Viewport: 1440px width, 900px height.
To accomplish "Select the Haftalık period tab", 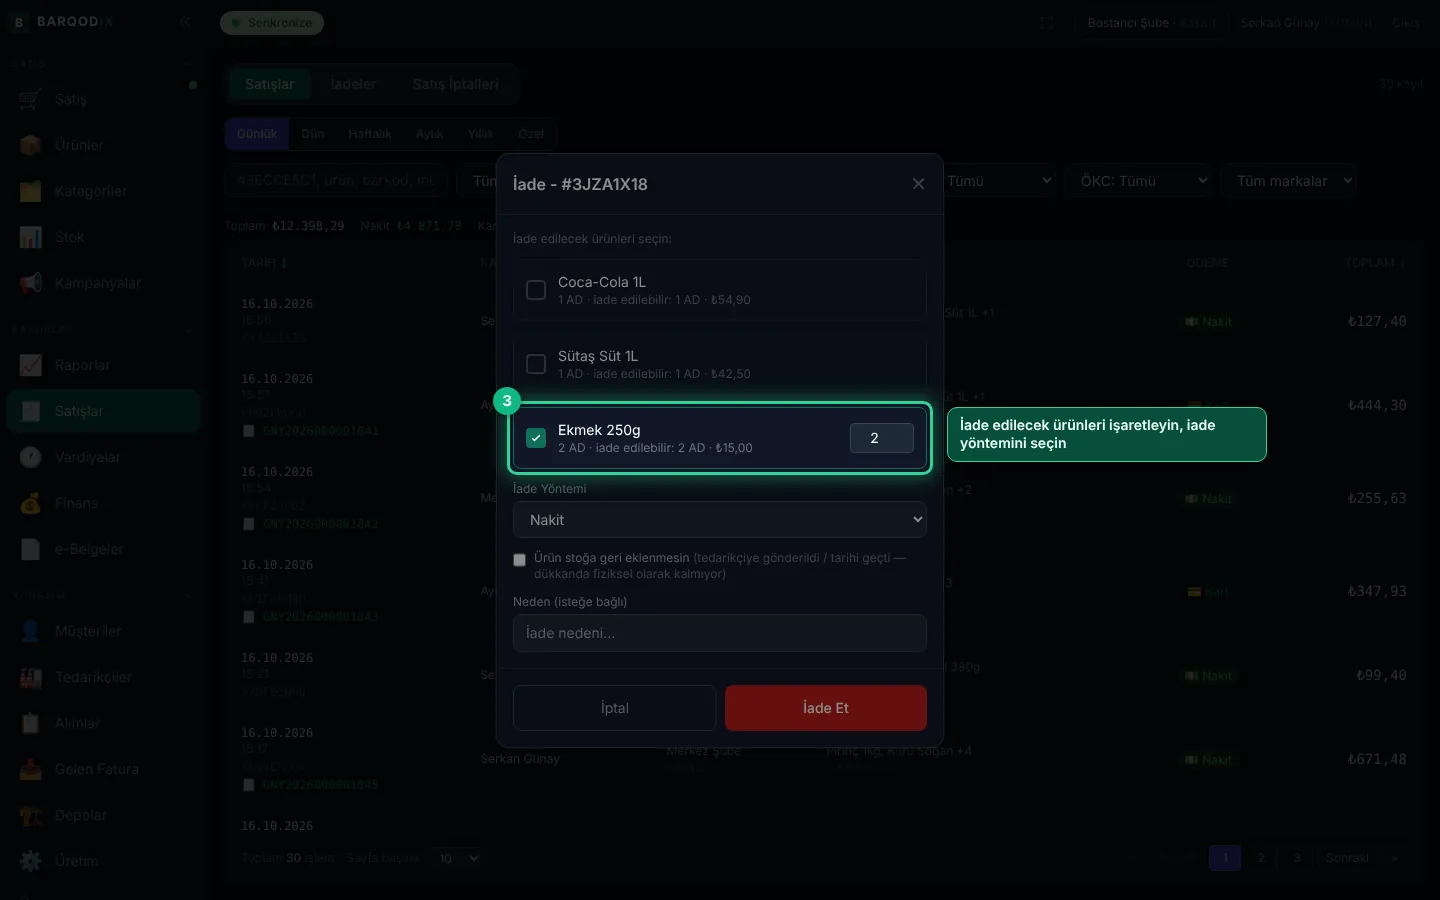I will pyautogui.click(x=370, y=134).
